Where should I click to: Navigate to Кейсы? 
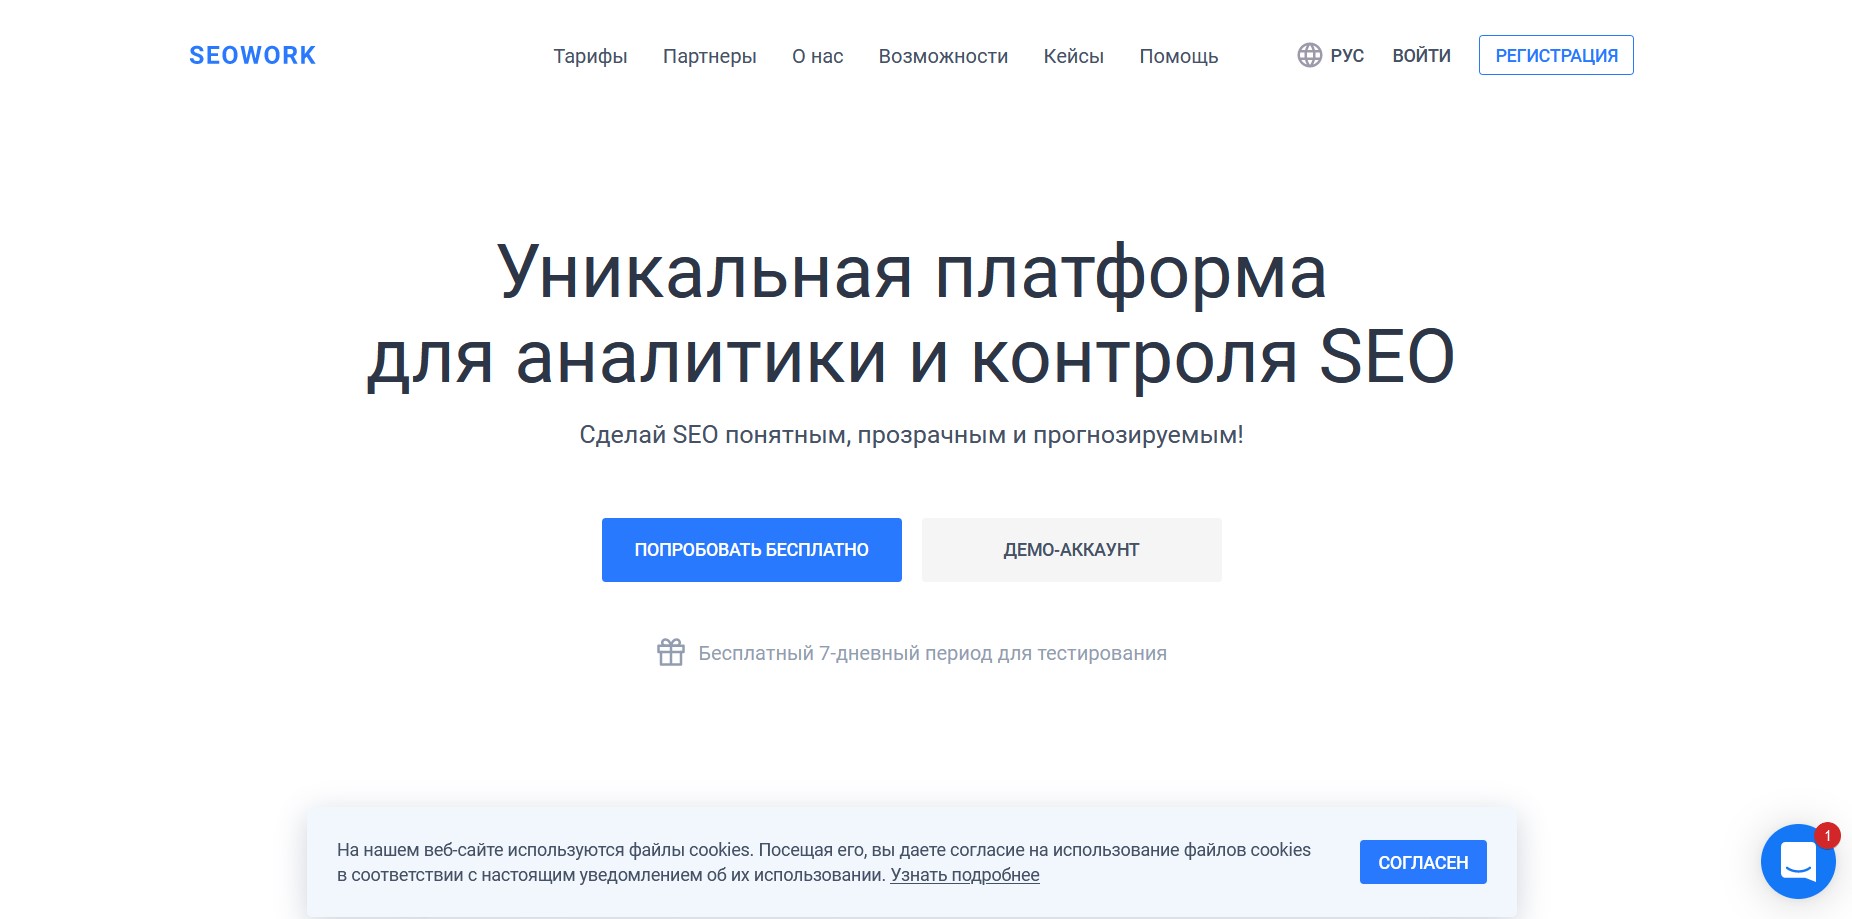click(x=1073, y=56)
